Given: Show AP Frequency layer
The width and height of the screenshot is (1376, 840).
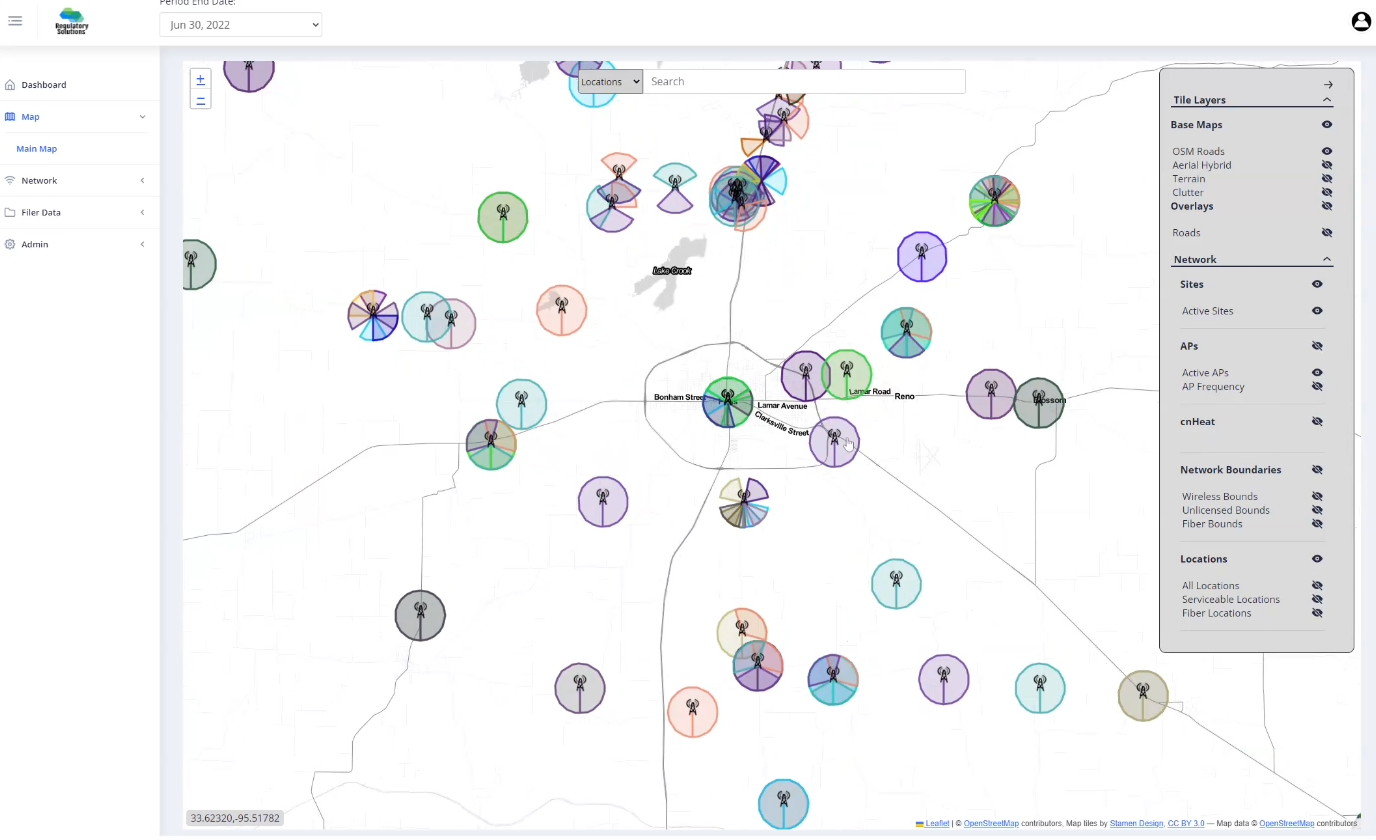Looking at the screenshot, I should pyautogui.click(x=1317, y=386).
